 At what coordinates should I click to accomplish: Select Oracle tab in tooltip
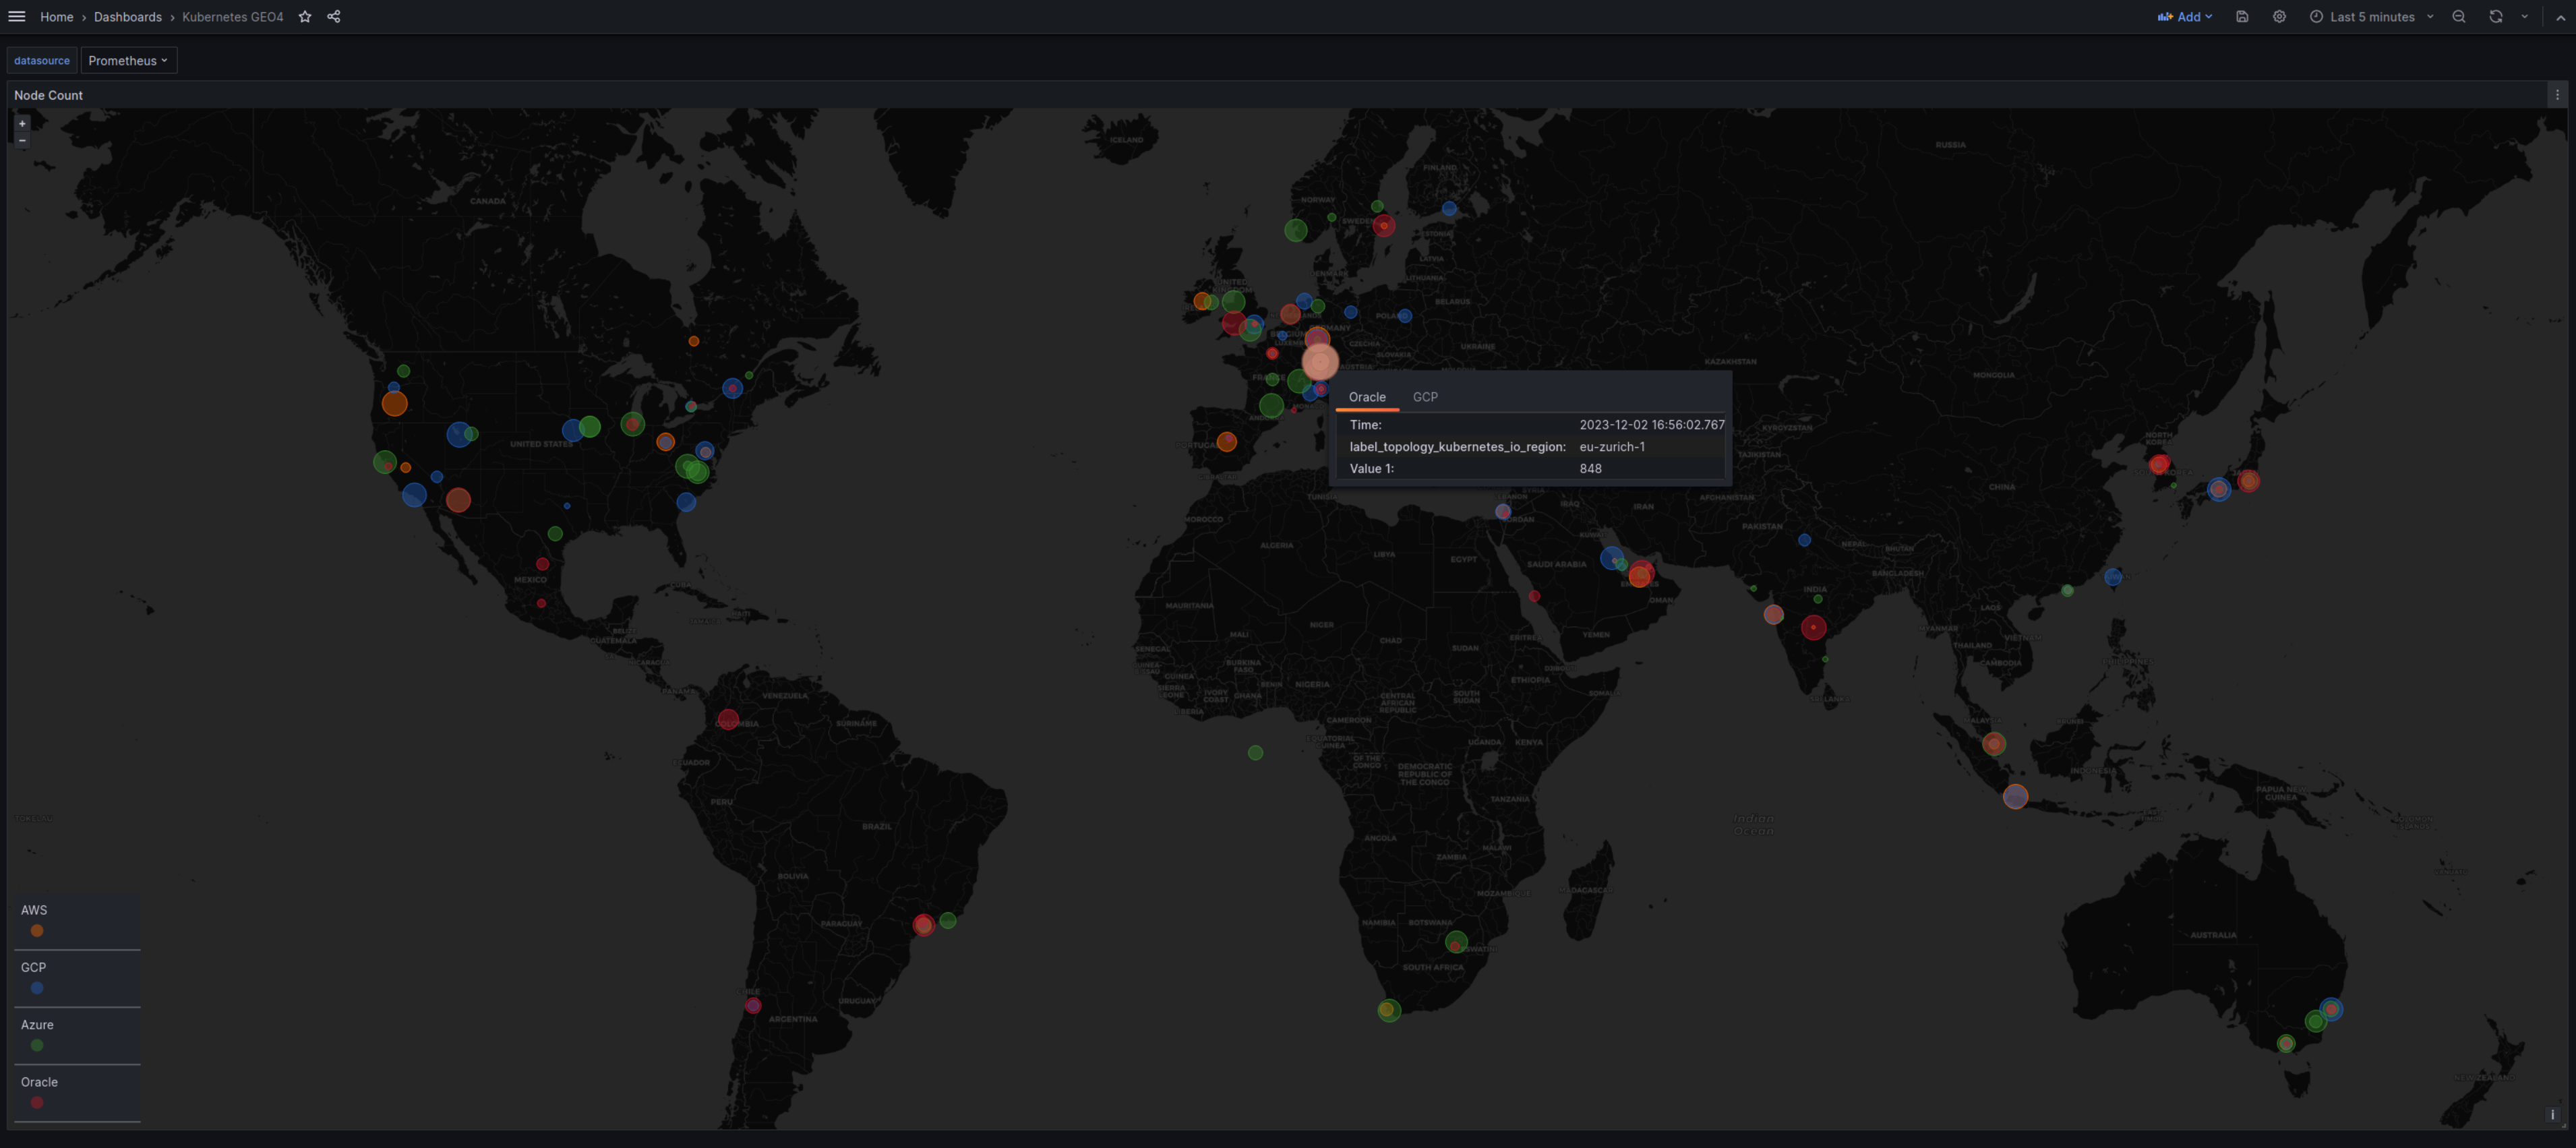1367,397
